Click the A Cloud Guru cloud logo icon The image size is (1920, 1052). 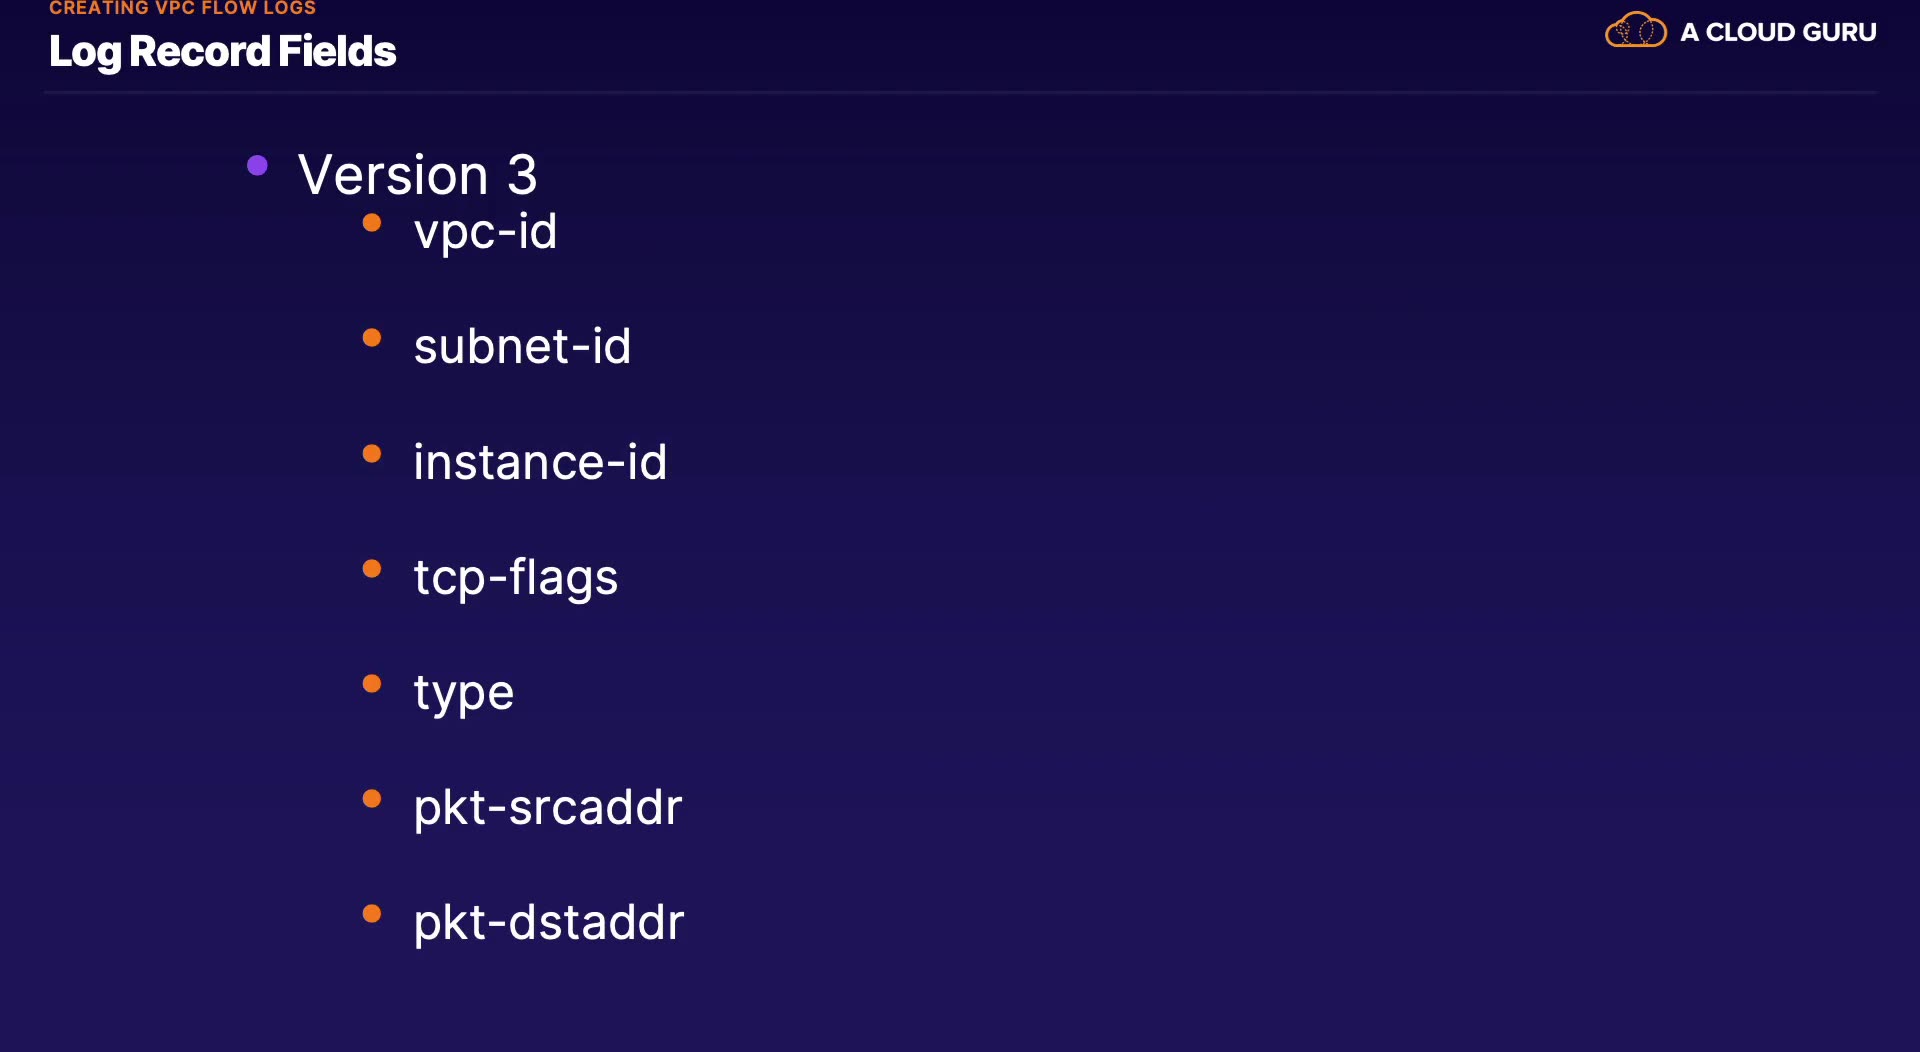pyautogui.click(x=1635, y=31)
